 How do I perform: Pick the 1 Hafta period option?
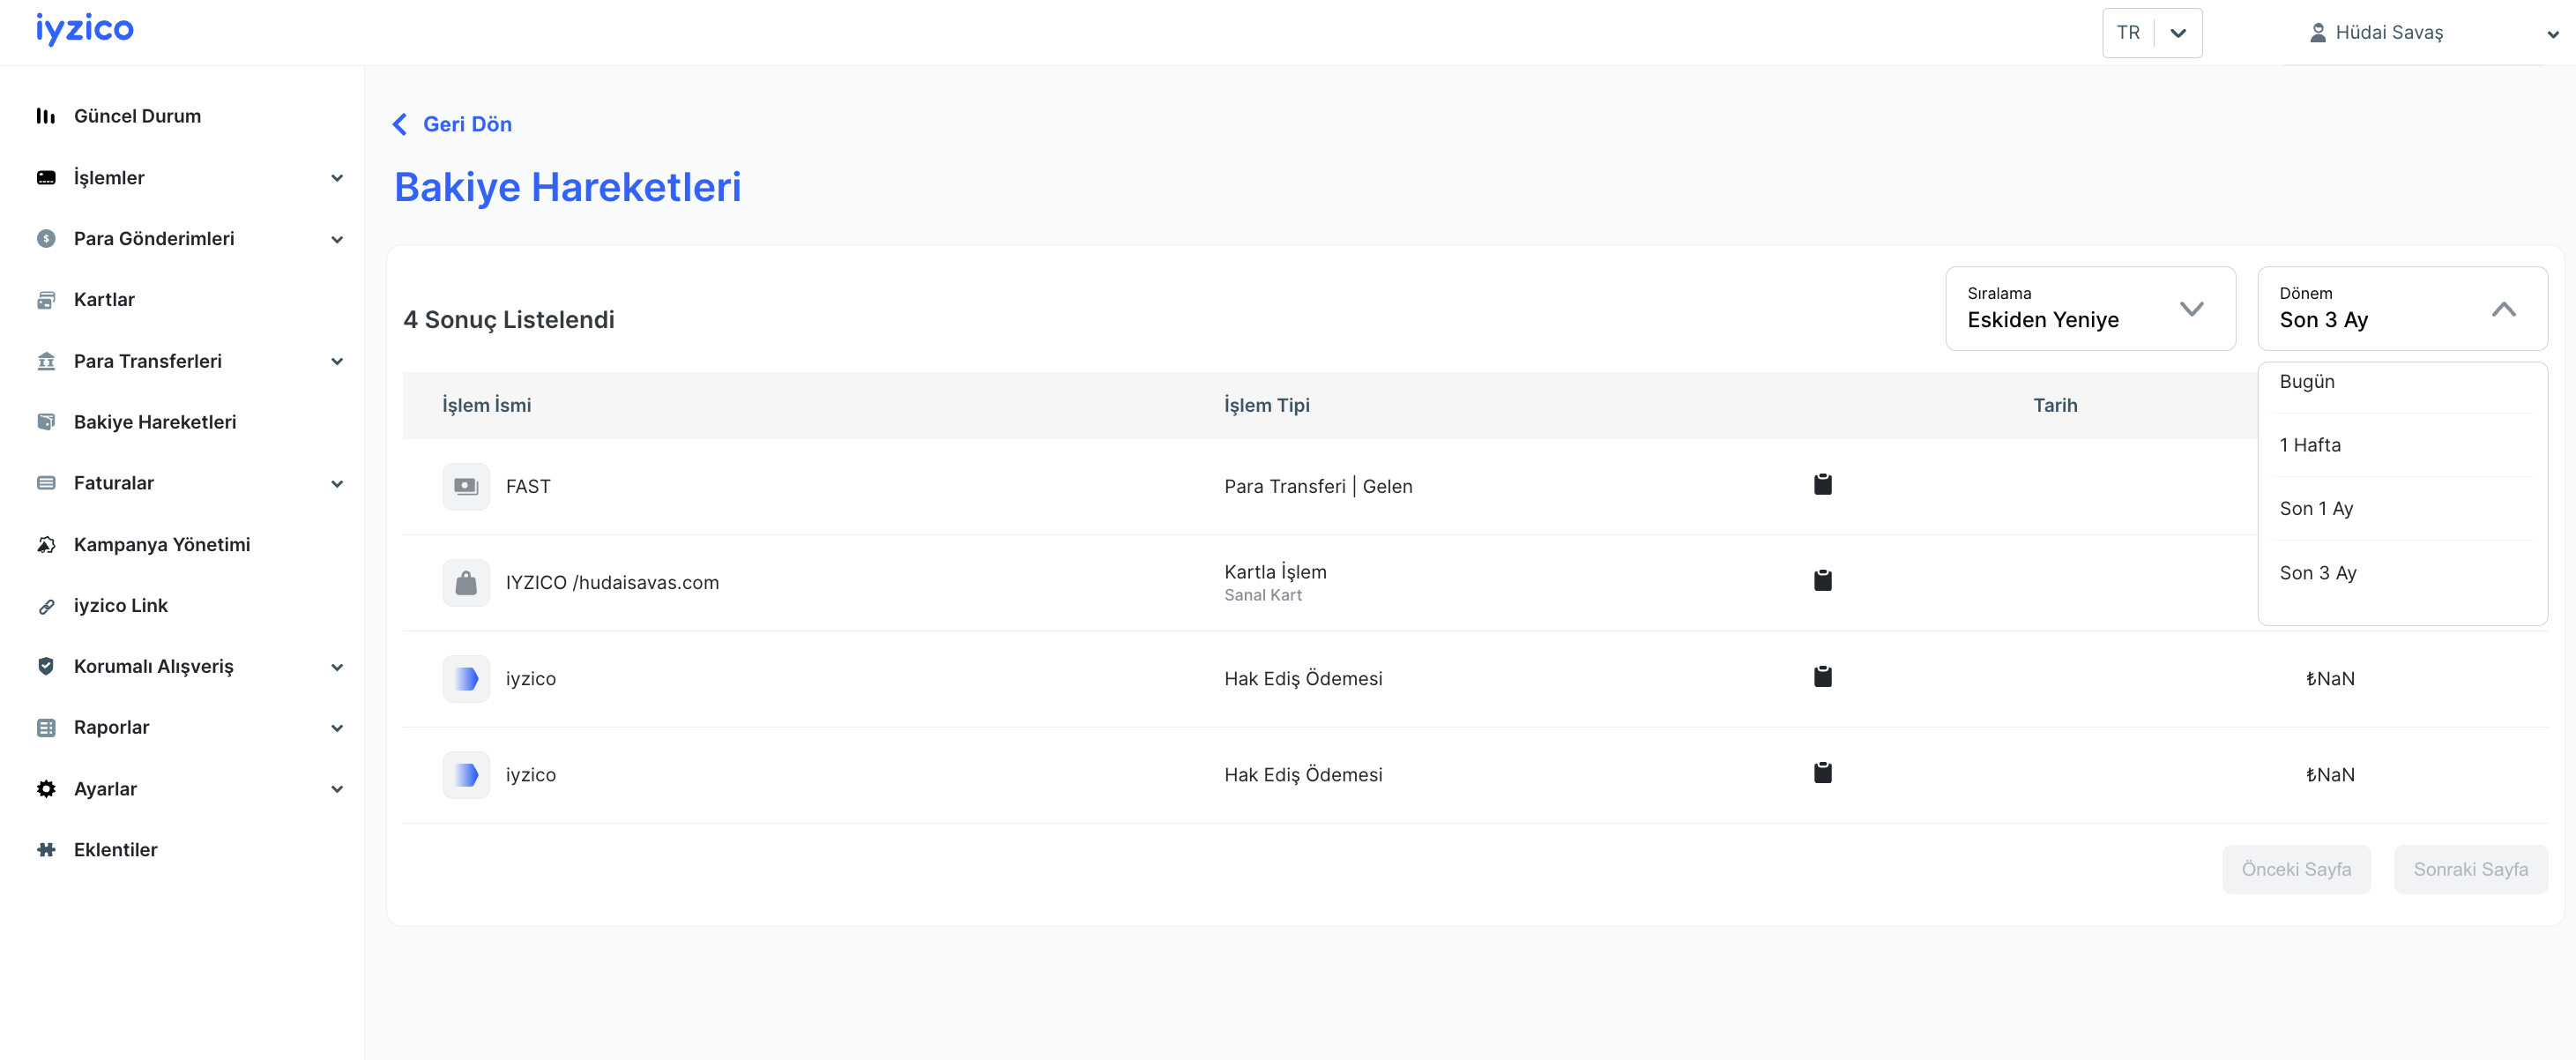click(2310, 445)
